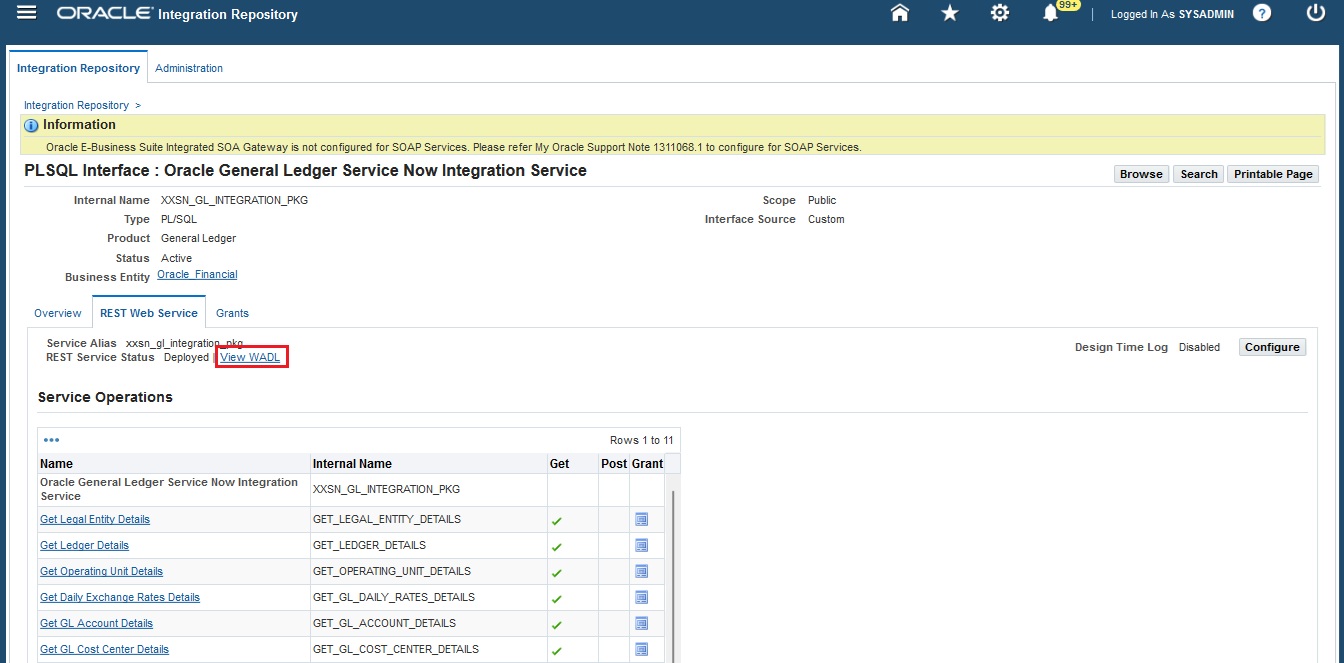Open the Grants sub-tab
Viewport: 1344px width, 663px height.
point(232,313)
